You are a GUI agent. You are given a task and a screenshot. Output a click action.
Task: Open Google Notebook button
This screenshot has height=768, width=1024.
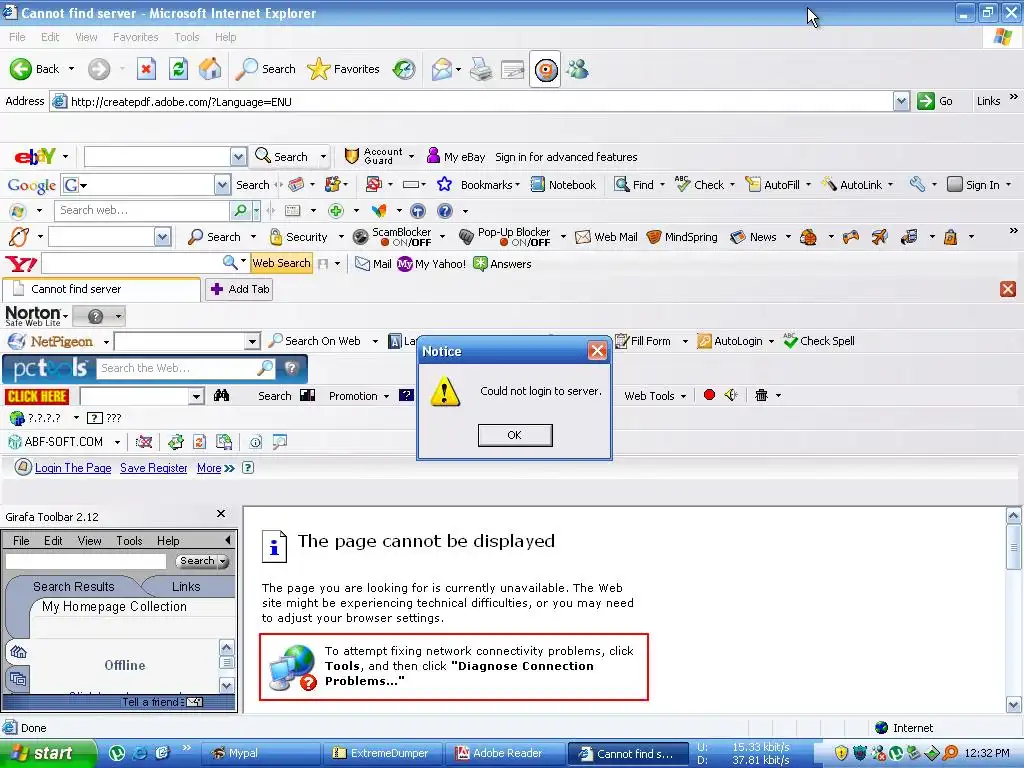click(x=563, y=185)
